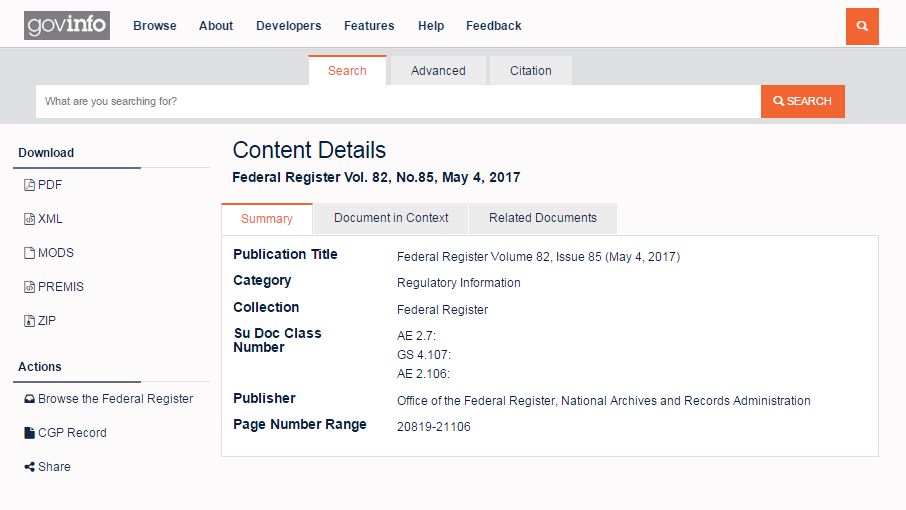Open the Document in Context tab
This screenshot has width=906, height=510.
click(x=391, y=218)
